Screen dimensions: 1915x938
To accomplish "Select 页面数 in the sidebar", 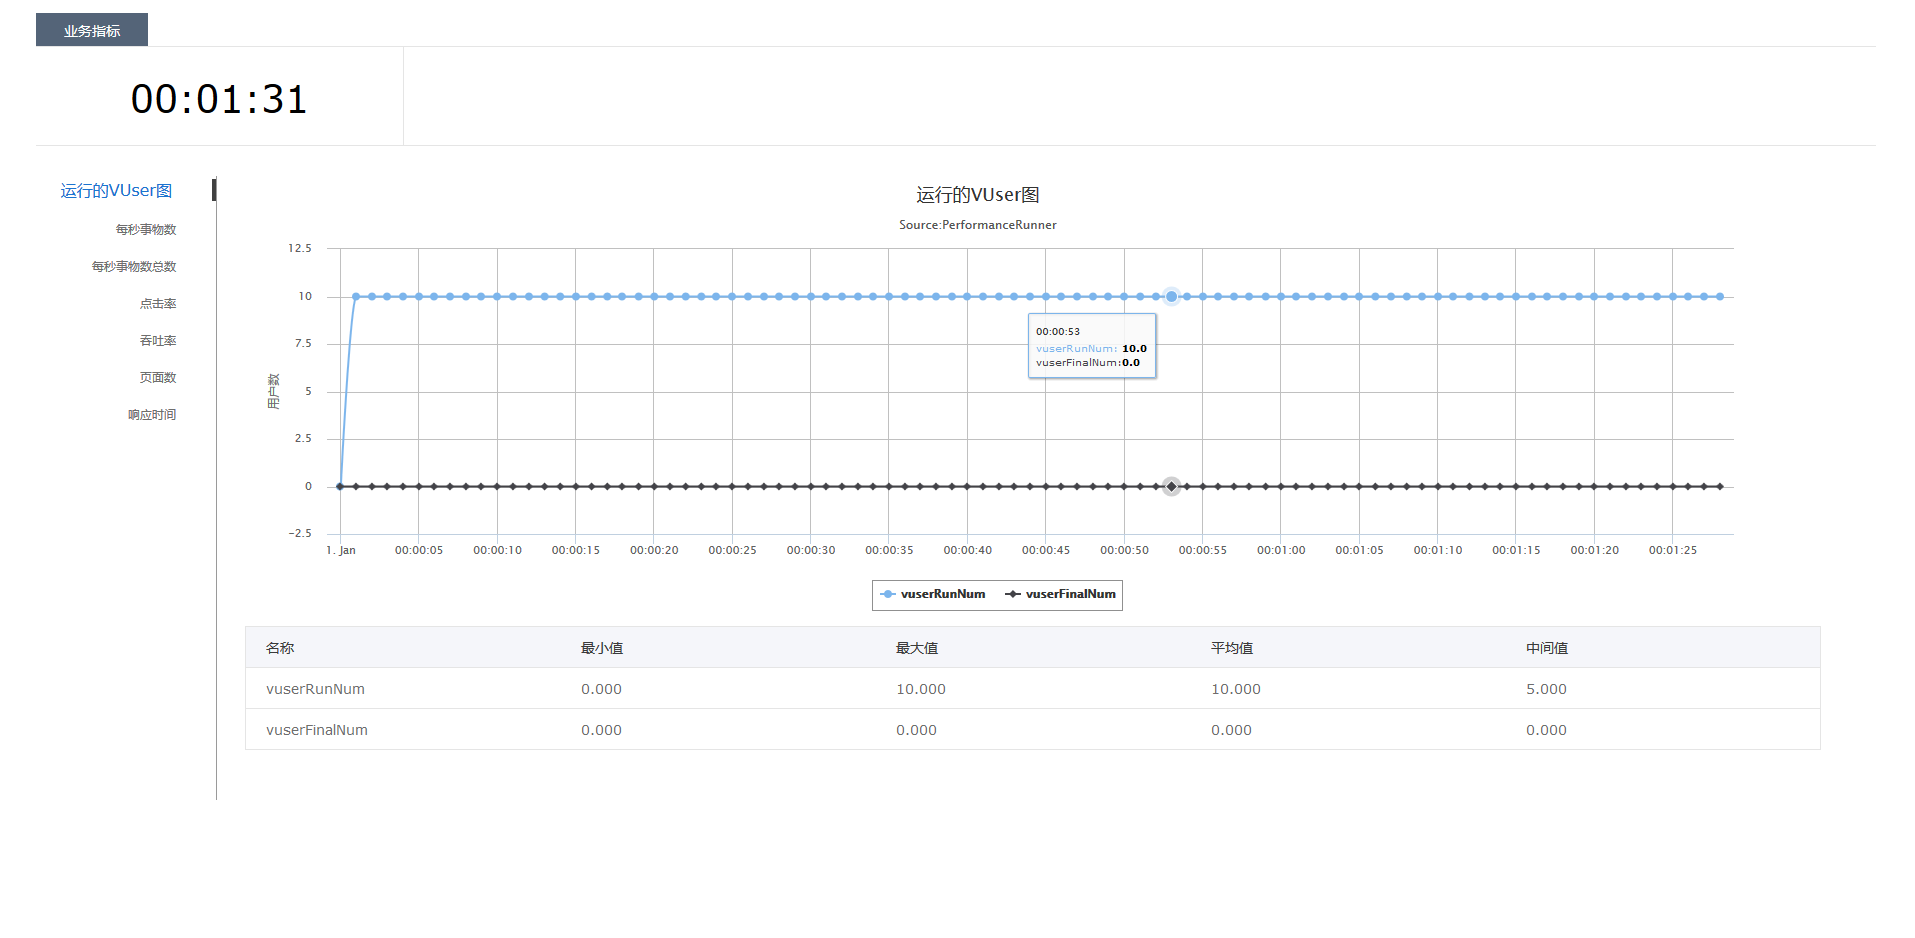I will coord(158,378).
